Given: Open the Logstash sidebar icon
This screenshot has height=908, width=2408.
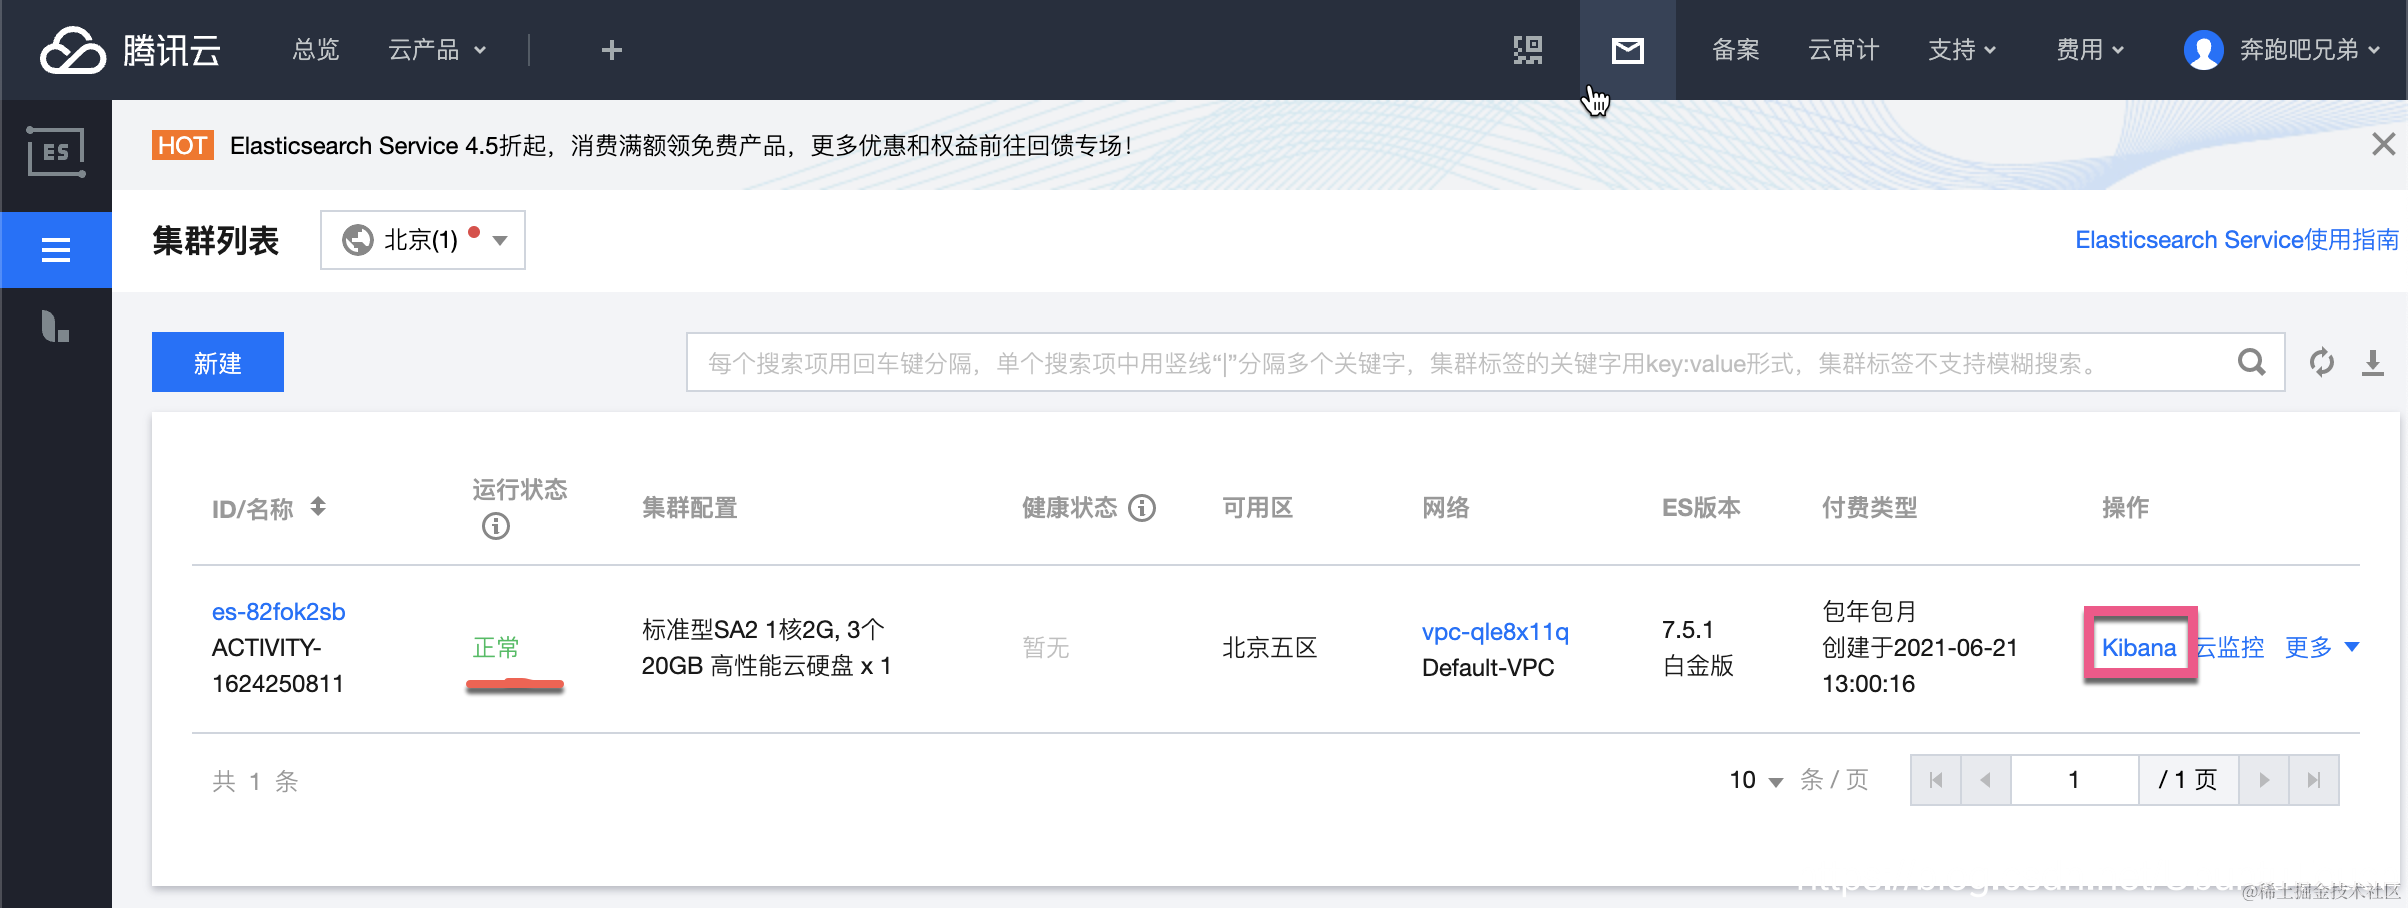Looking at the screenshot, I should point(56,327).
